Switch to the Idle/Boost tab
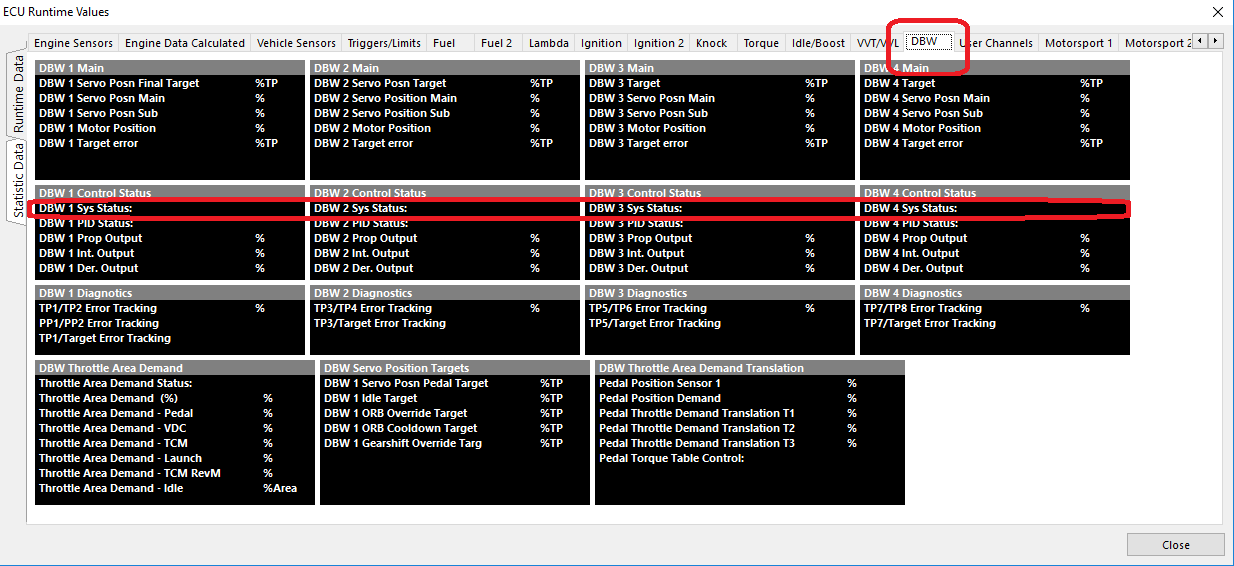 [817, 43]
